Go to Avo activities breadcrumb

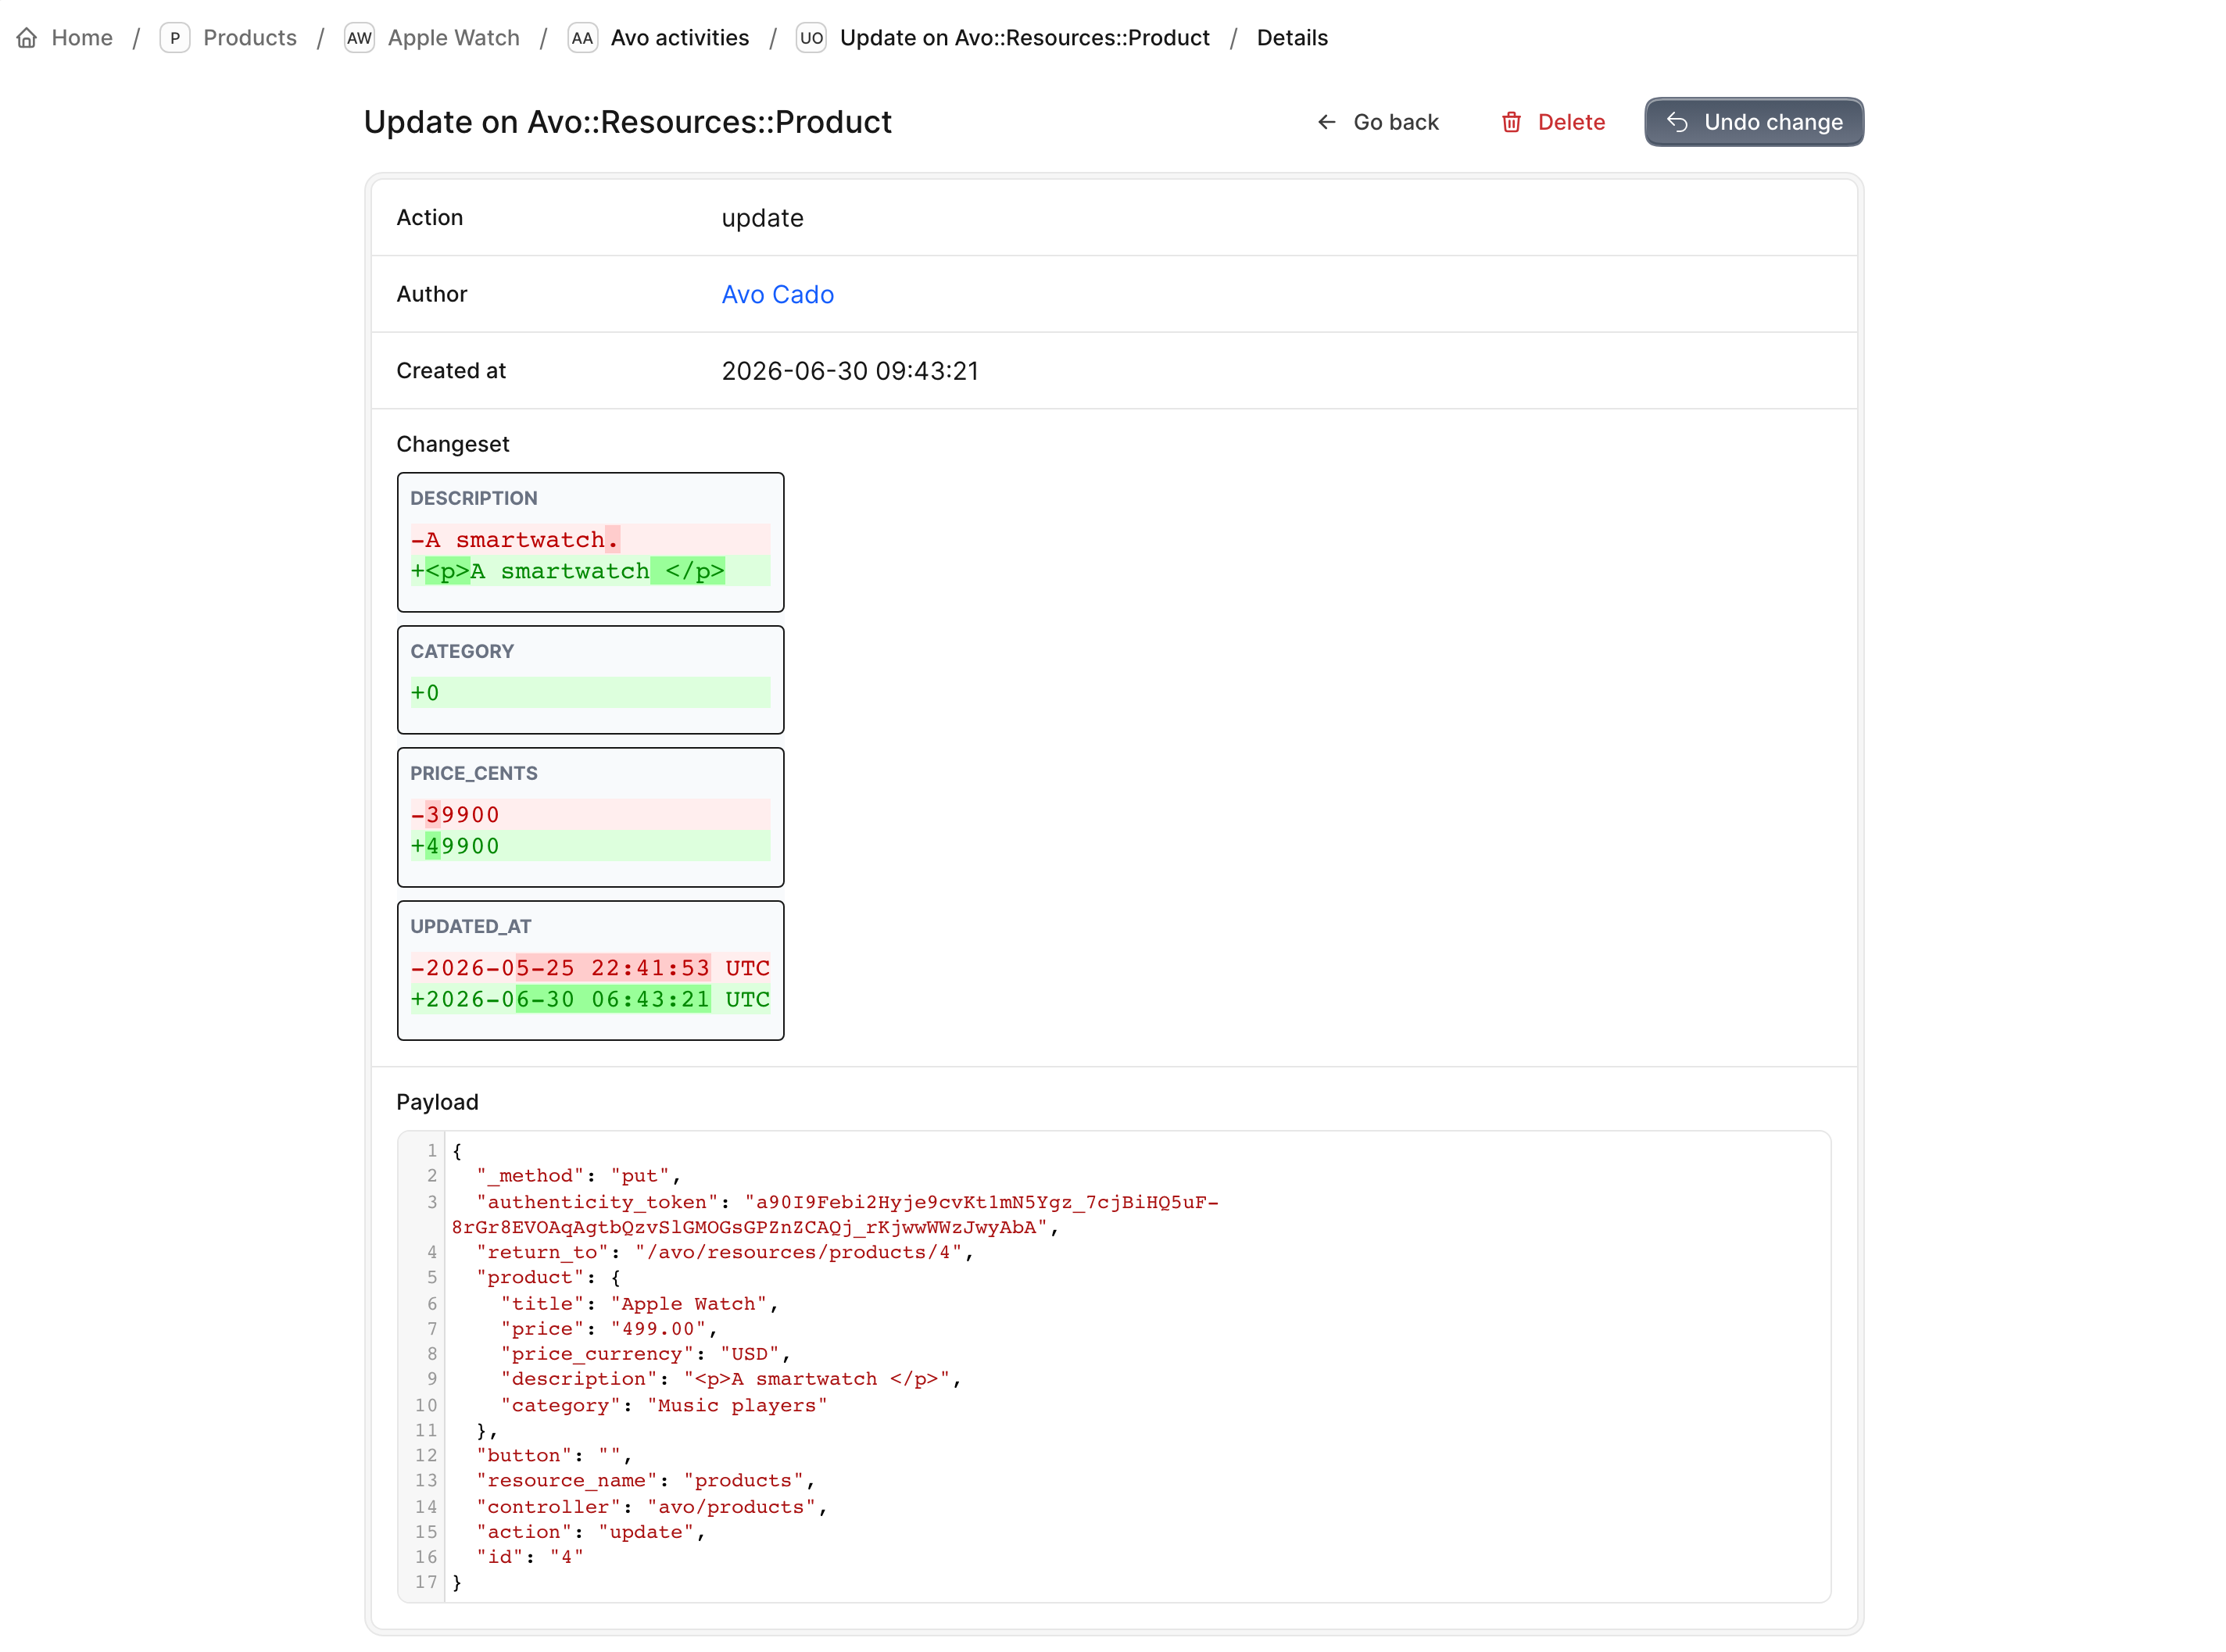(680, 38)
